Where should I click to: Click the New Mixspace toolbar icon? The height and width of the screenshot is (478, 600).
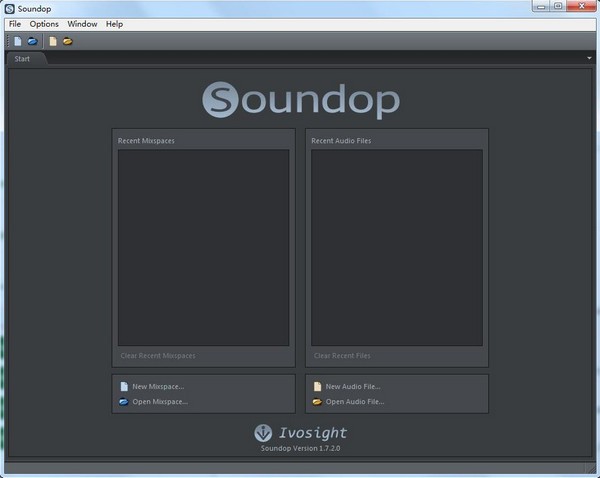18,42
